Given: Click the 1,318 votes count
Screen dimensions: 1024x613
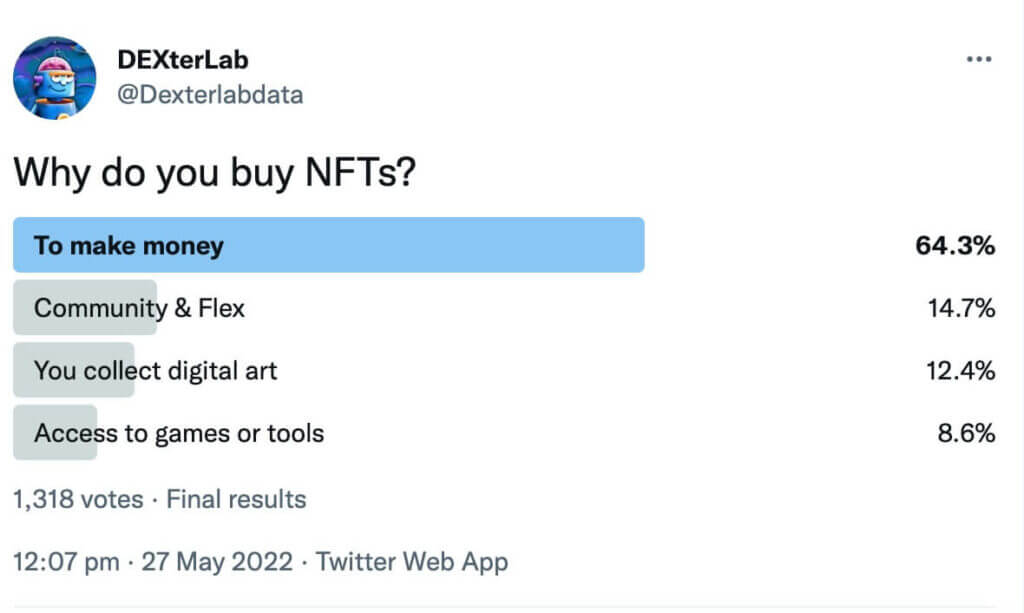Looking at the screenshot, I should [x=78, y=499].
